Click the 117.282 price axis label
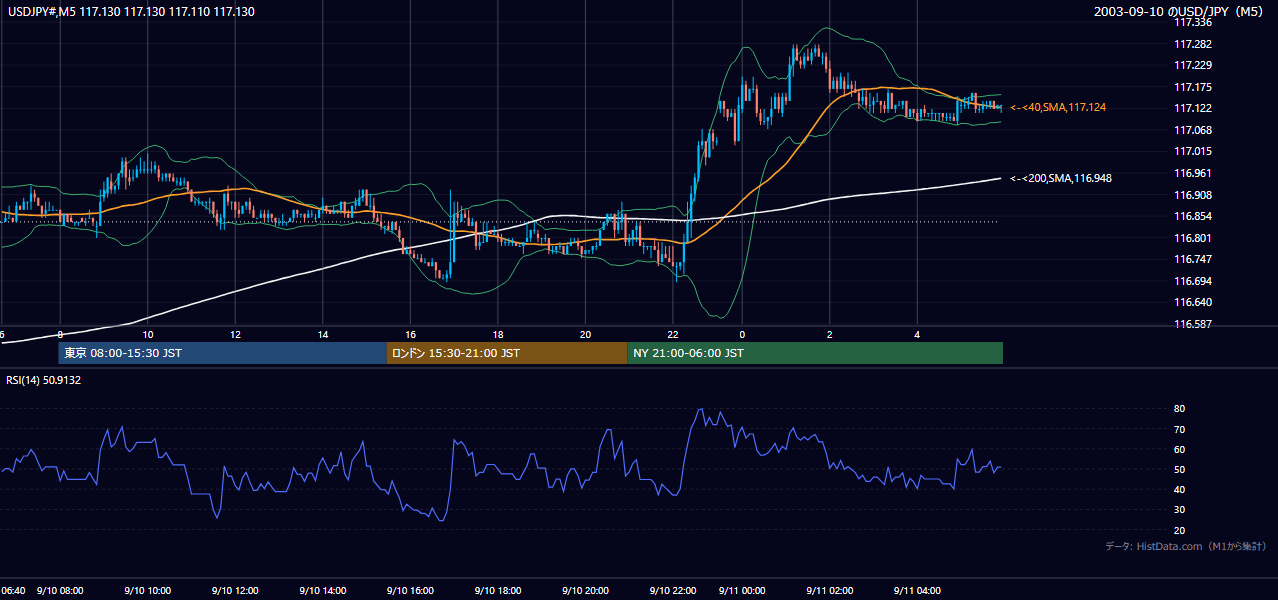 click(x=1192, y=44)
